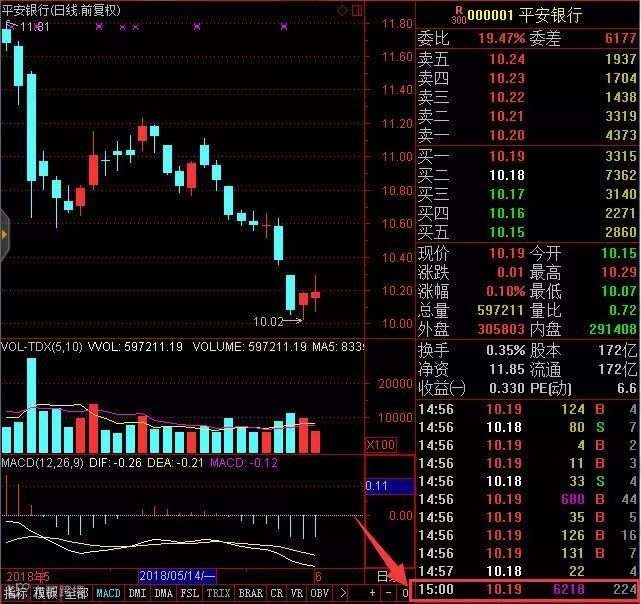
Task: Click the 委差 value 6177
Action: pyautogui.click(x=621, y=38)
